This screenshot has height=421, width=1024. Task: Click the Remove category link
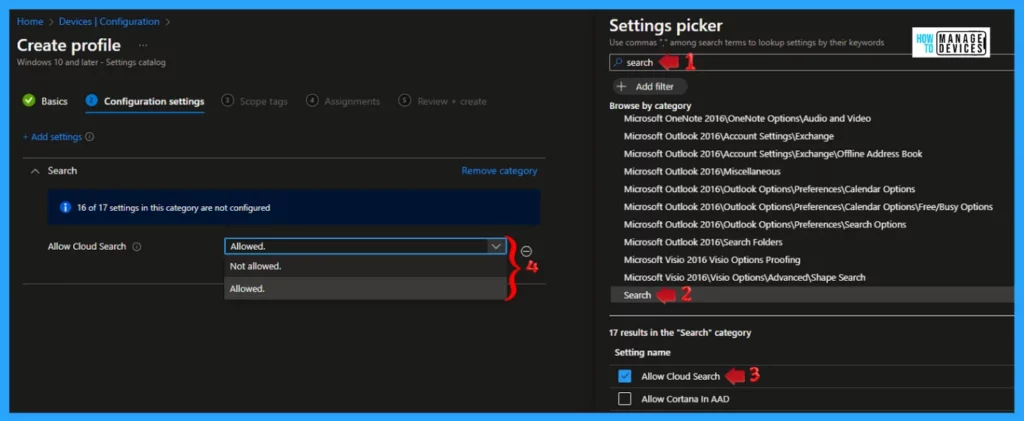click(500, 171)
